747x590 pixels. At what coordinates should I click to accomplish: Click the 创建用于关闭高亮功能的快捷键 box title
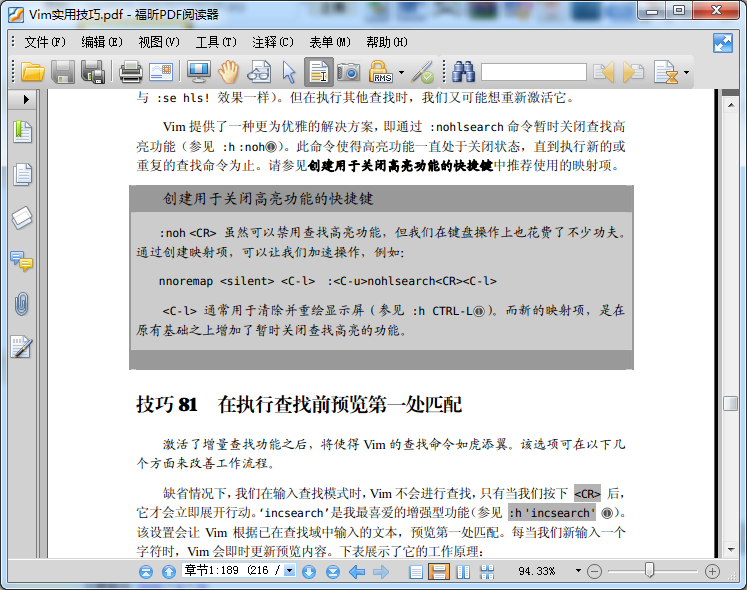(x=268, y=198)
